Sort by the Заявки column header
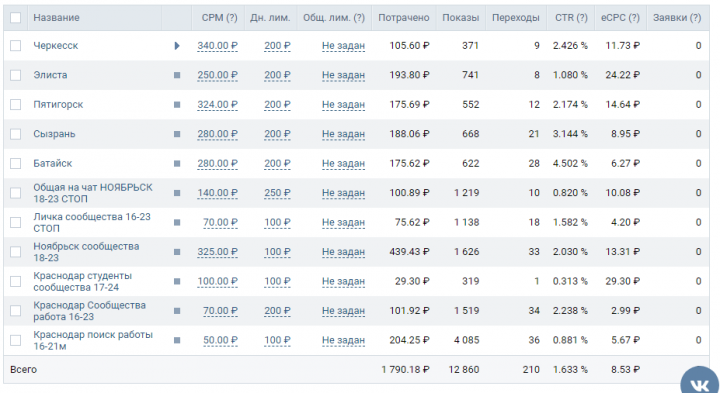This screenshot has width=720, height=393. (x=677, y=17)
